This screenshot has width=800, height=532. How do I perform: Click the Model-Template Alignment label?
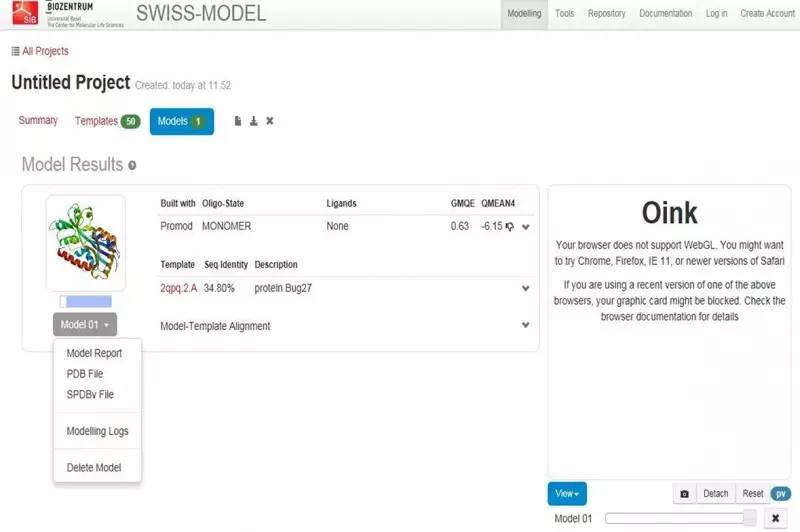(x=215, y=326)
